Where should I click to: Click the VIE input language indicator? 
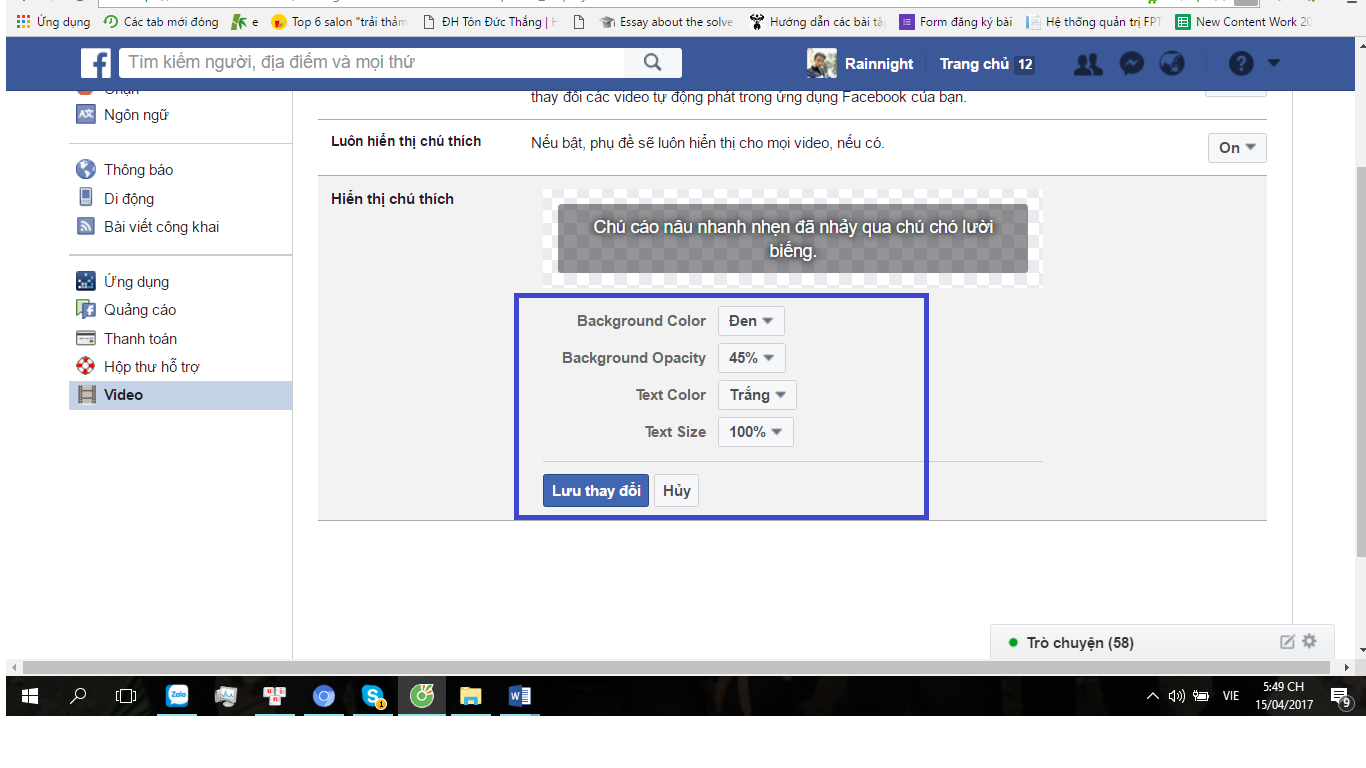click(1230, 696)
